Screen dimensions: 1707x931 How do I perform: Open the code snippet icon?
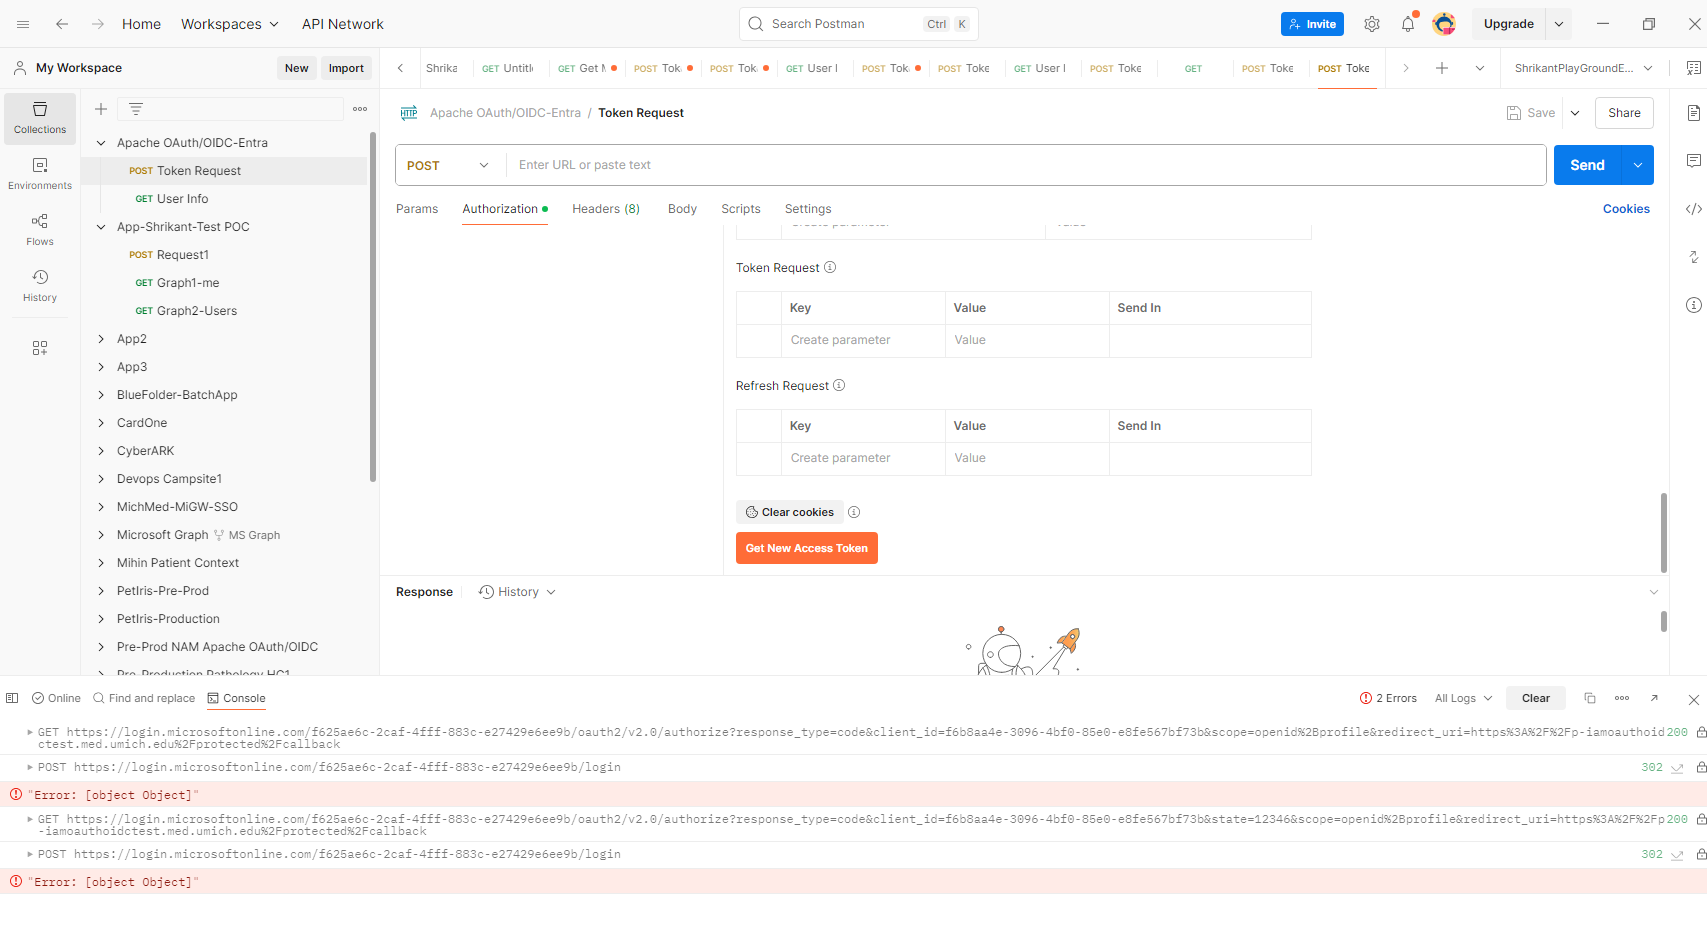click(1693, 209)
